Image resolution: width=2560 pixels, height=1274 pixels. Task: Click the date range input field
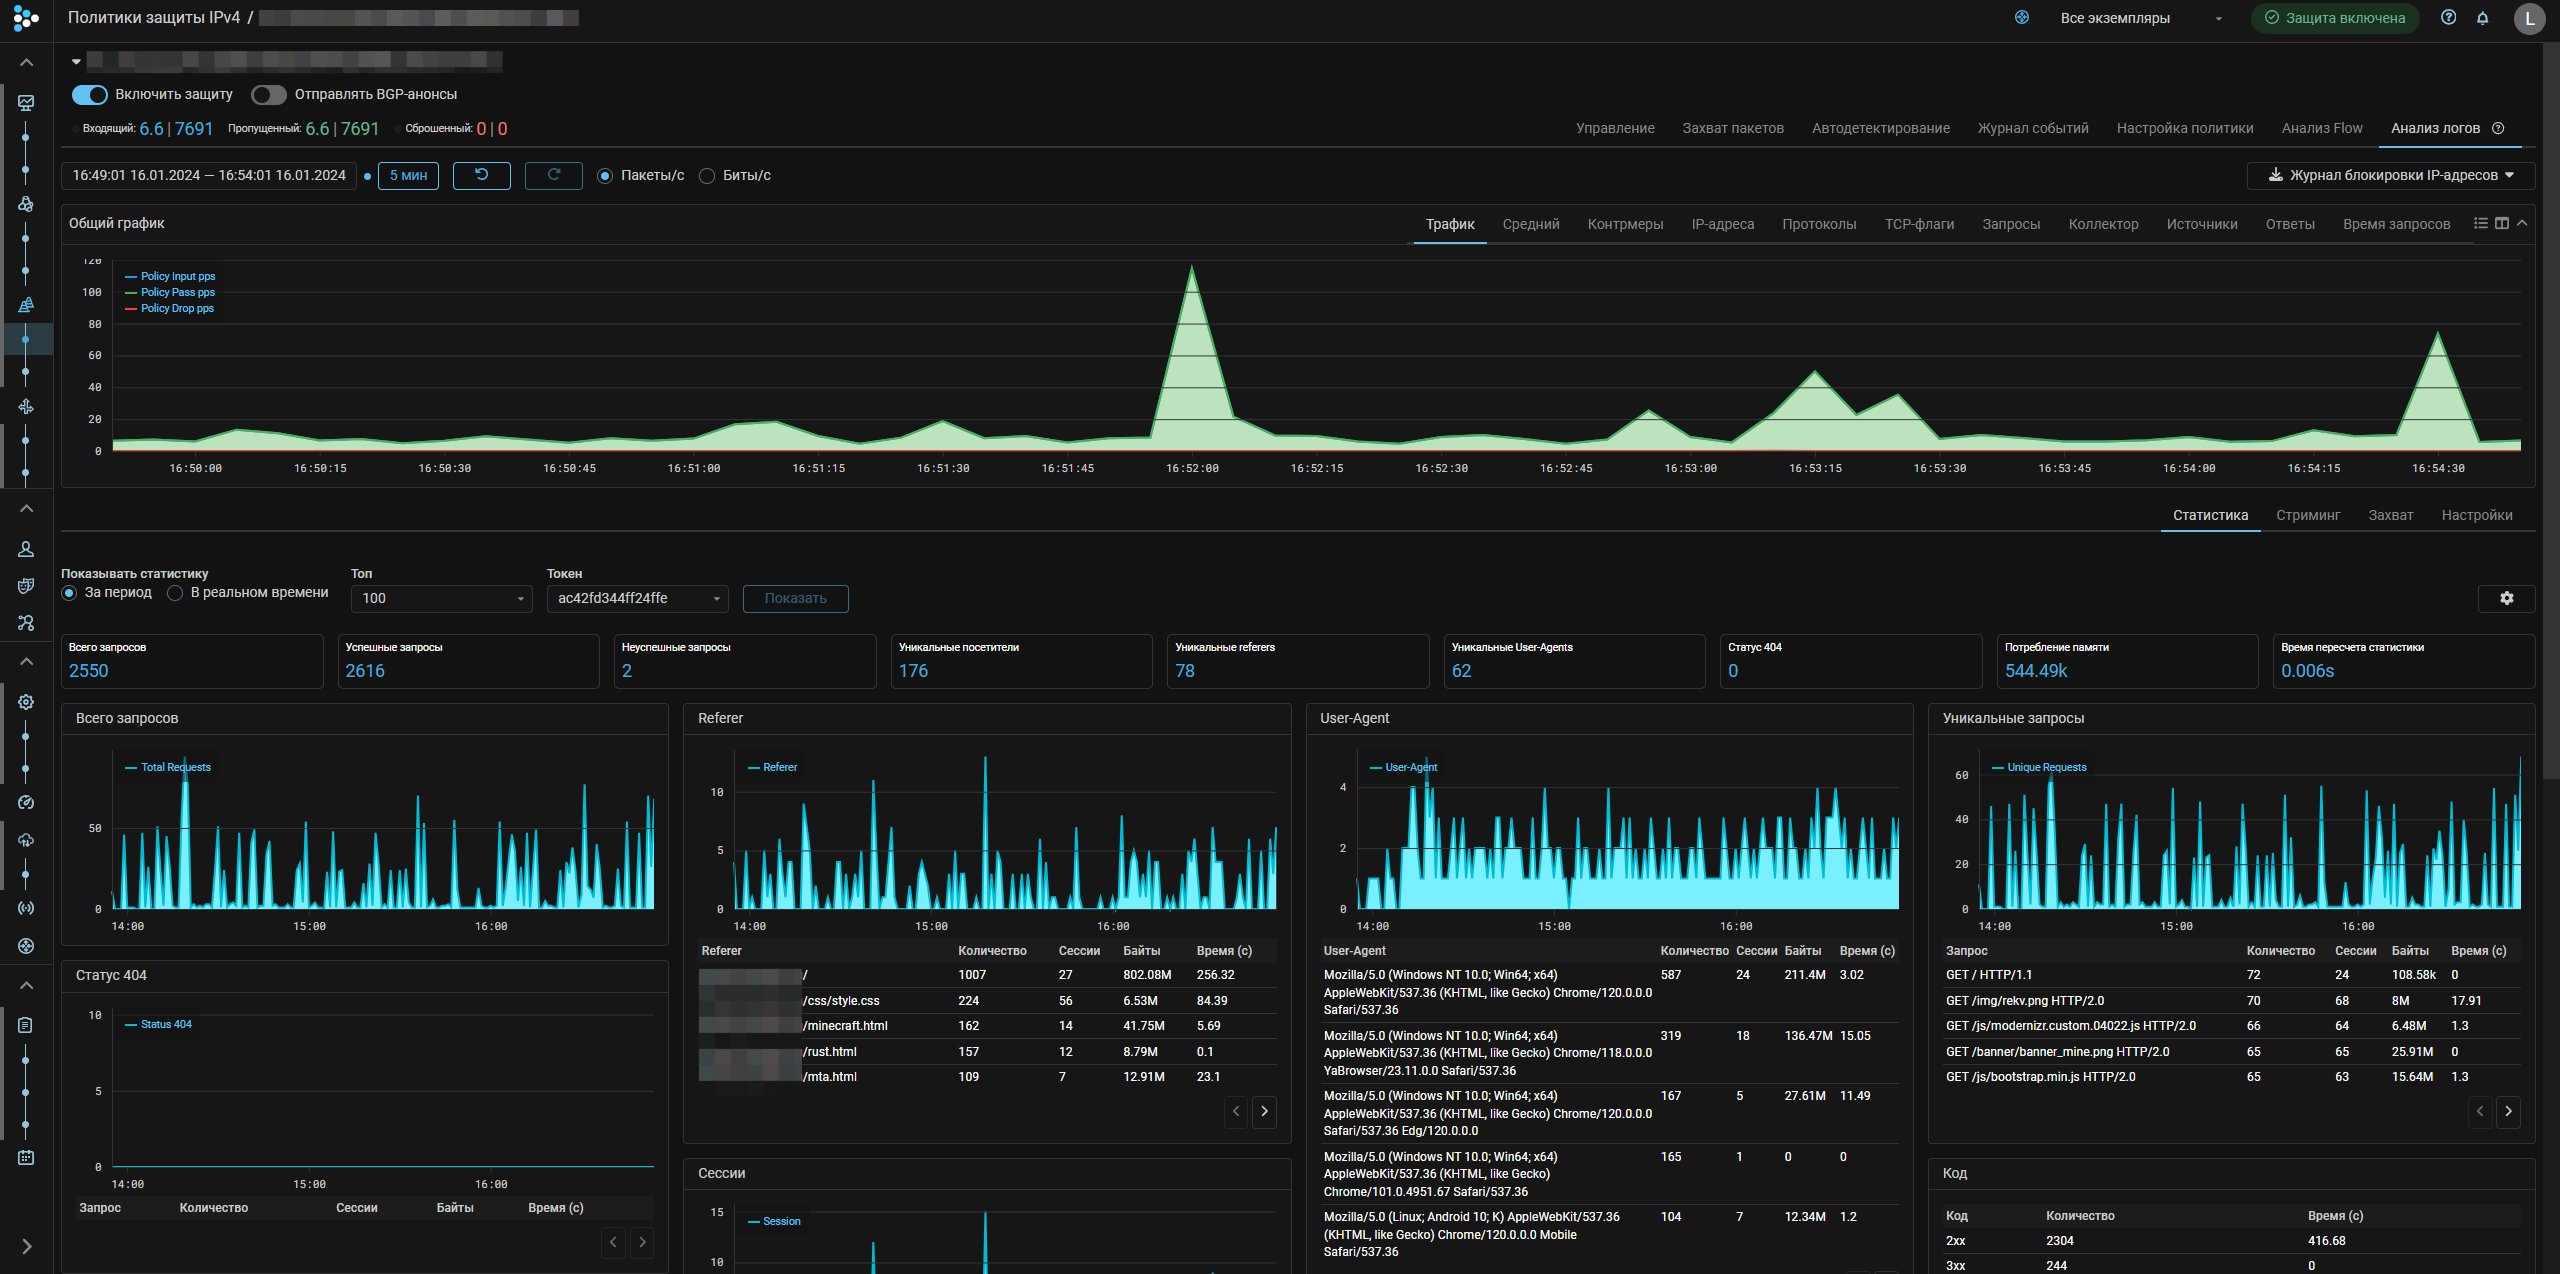pyautogui.click(x=209, y=175)
